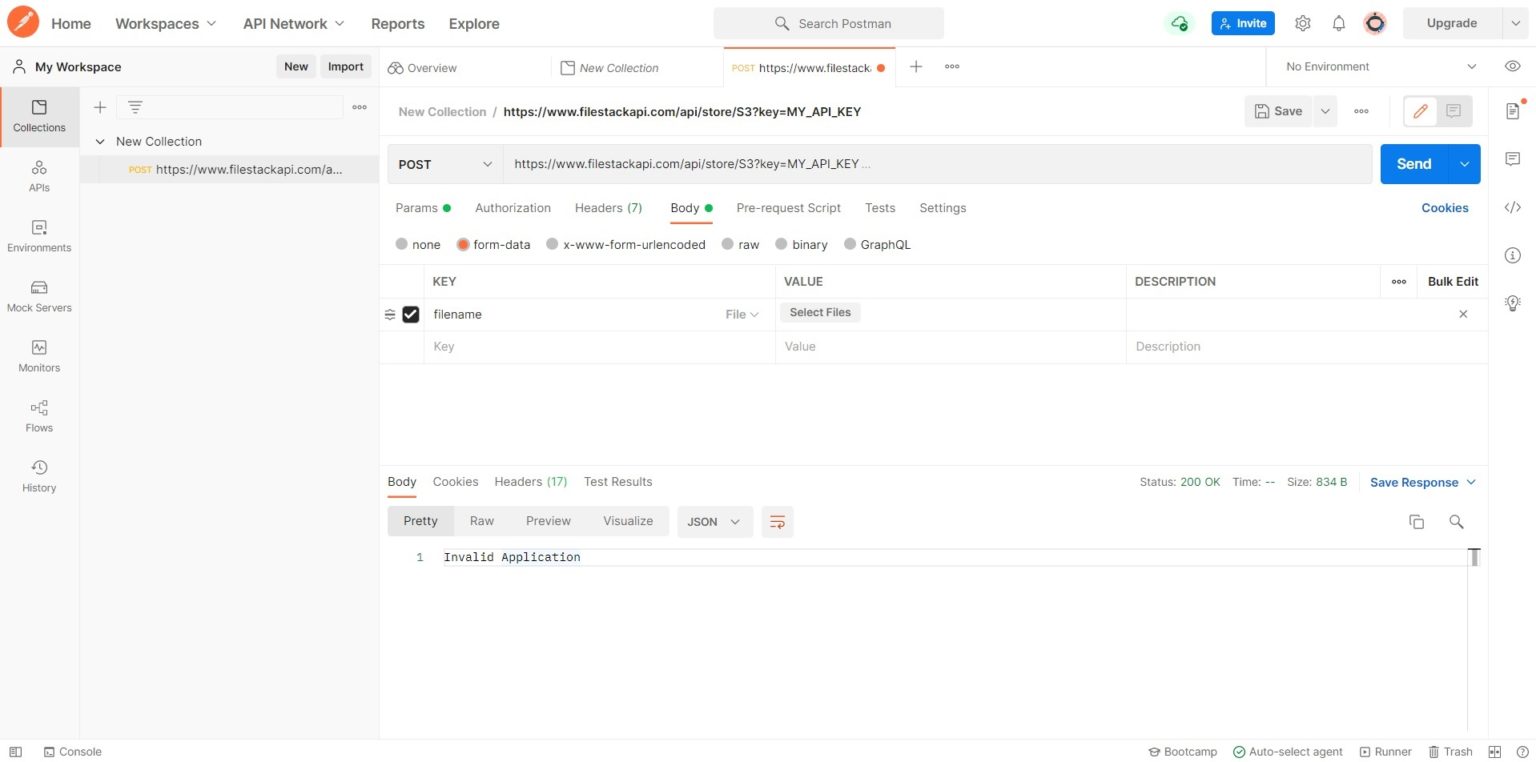The height and width of the screenshot is (762, 1536).
Task: Open the request History section
Action: pyautogui.click(x=39, y=475)
